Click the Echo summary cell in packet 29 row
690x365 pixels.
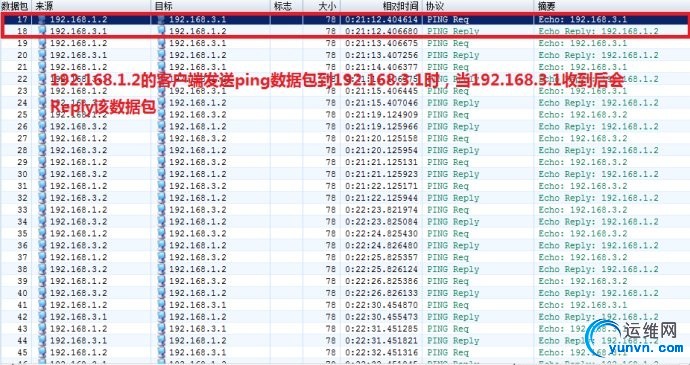[583, 162]
